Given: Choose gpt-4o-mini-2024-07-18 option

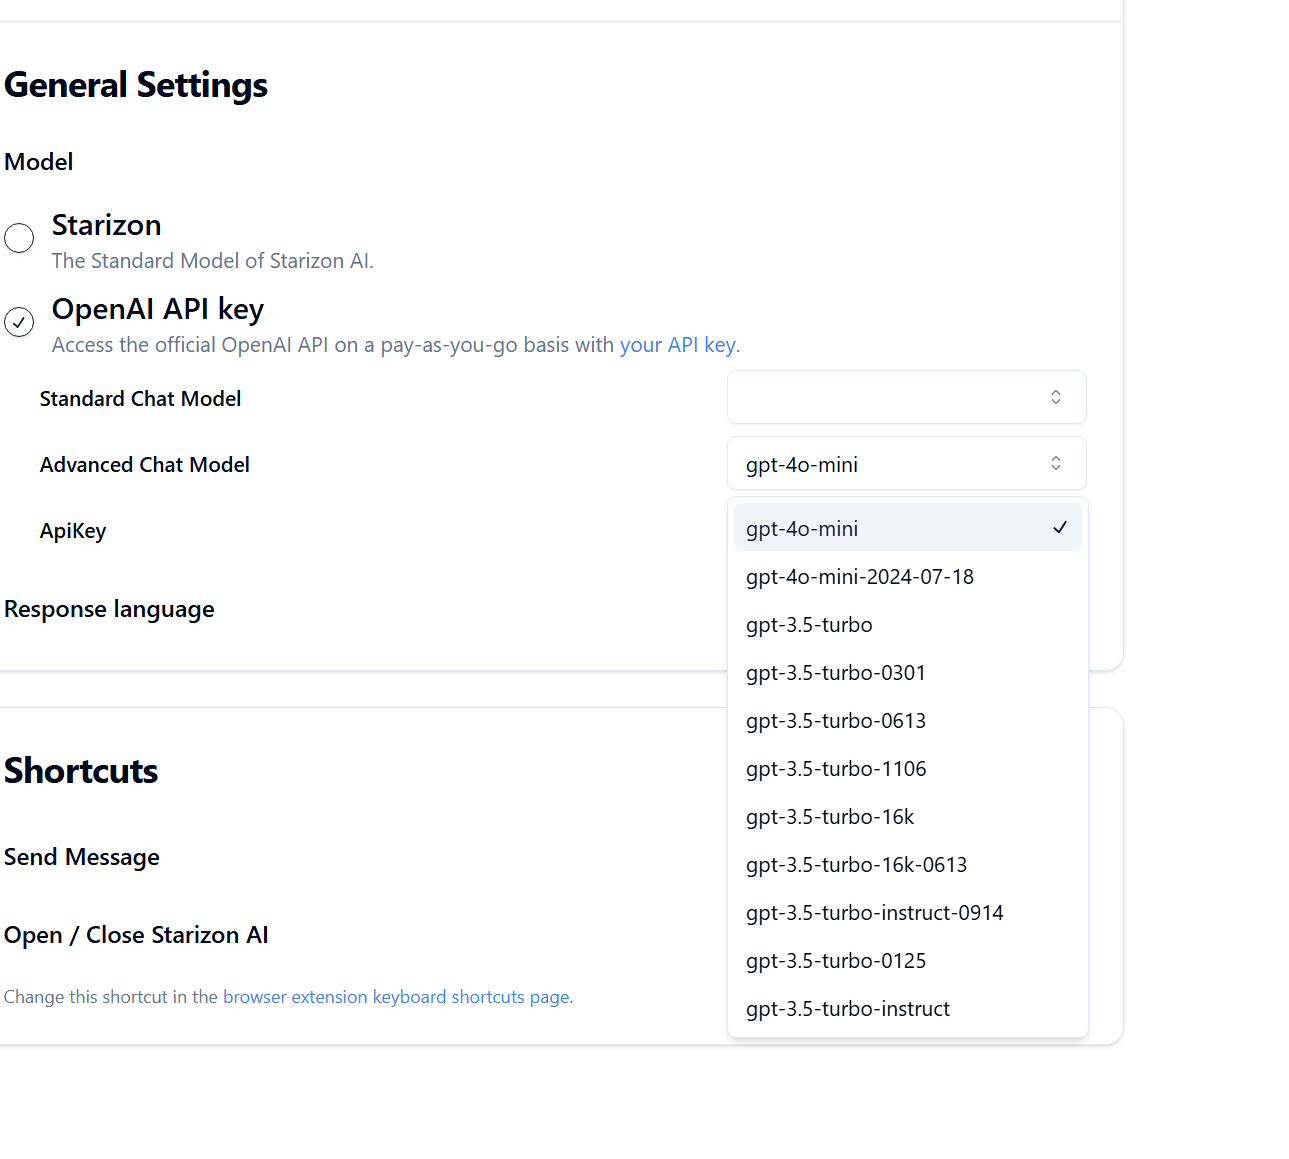Looking at the screenshot, I should tap(907, 576).
